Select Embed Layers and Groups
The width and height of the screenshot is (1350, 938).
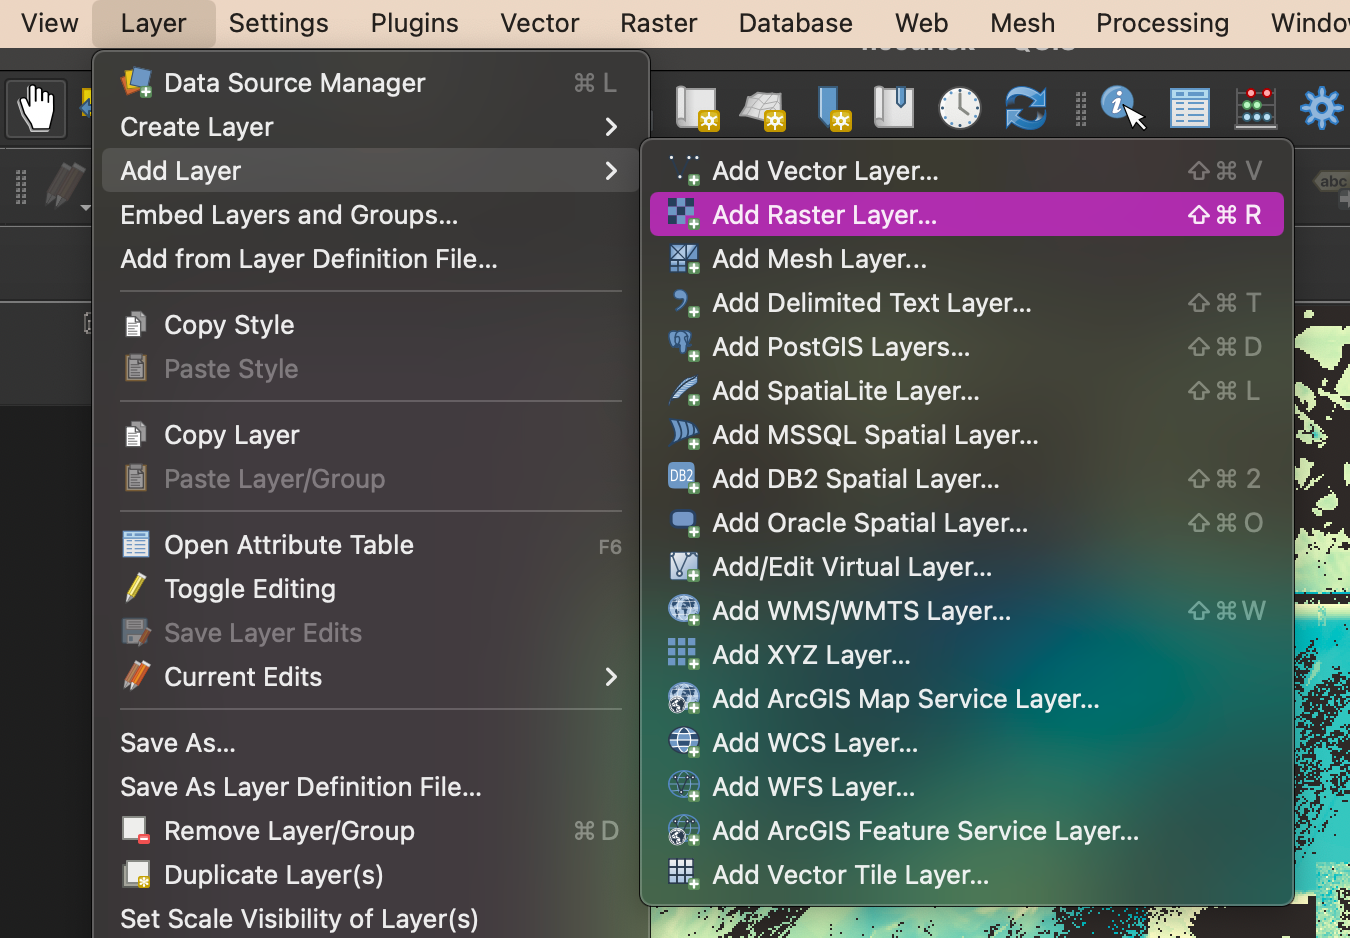(x=370, y=215)
